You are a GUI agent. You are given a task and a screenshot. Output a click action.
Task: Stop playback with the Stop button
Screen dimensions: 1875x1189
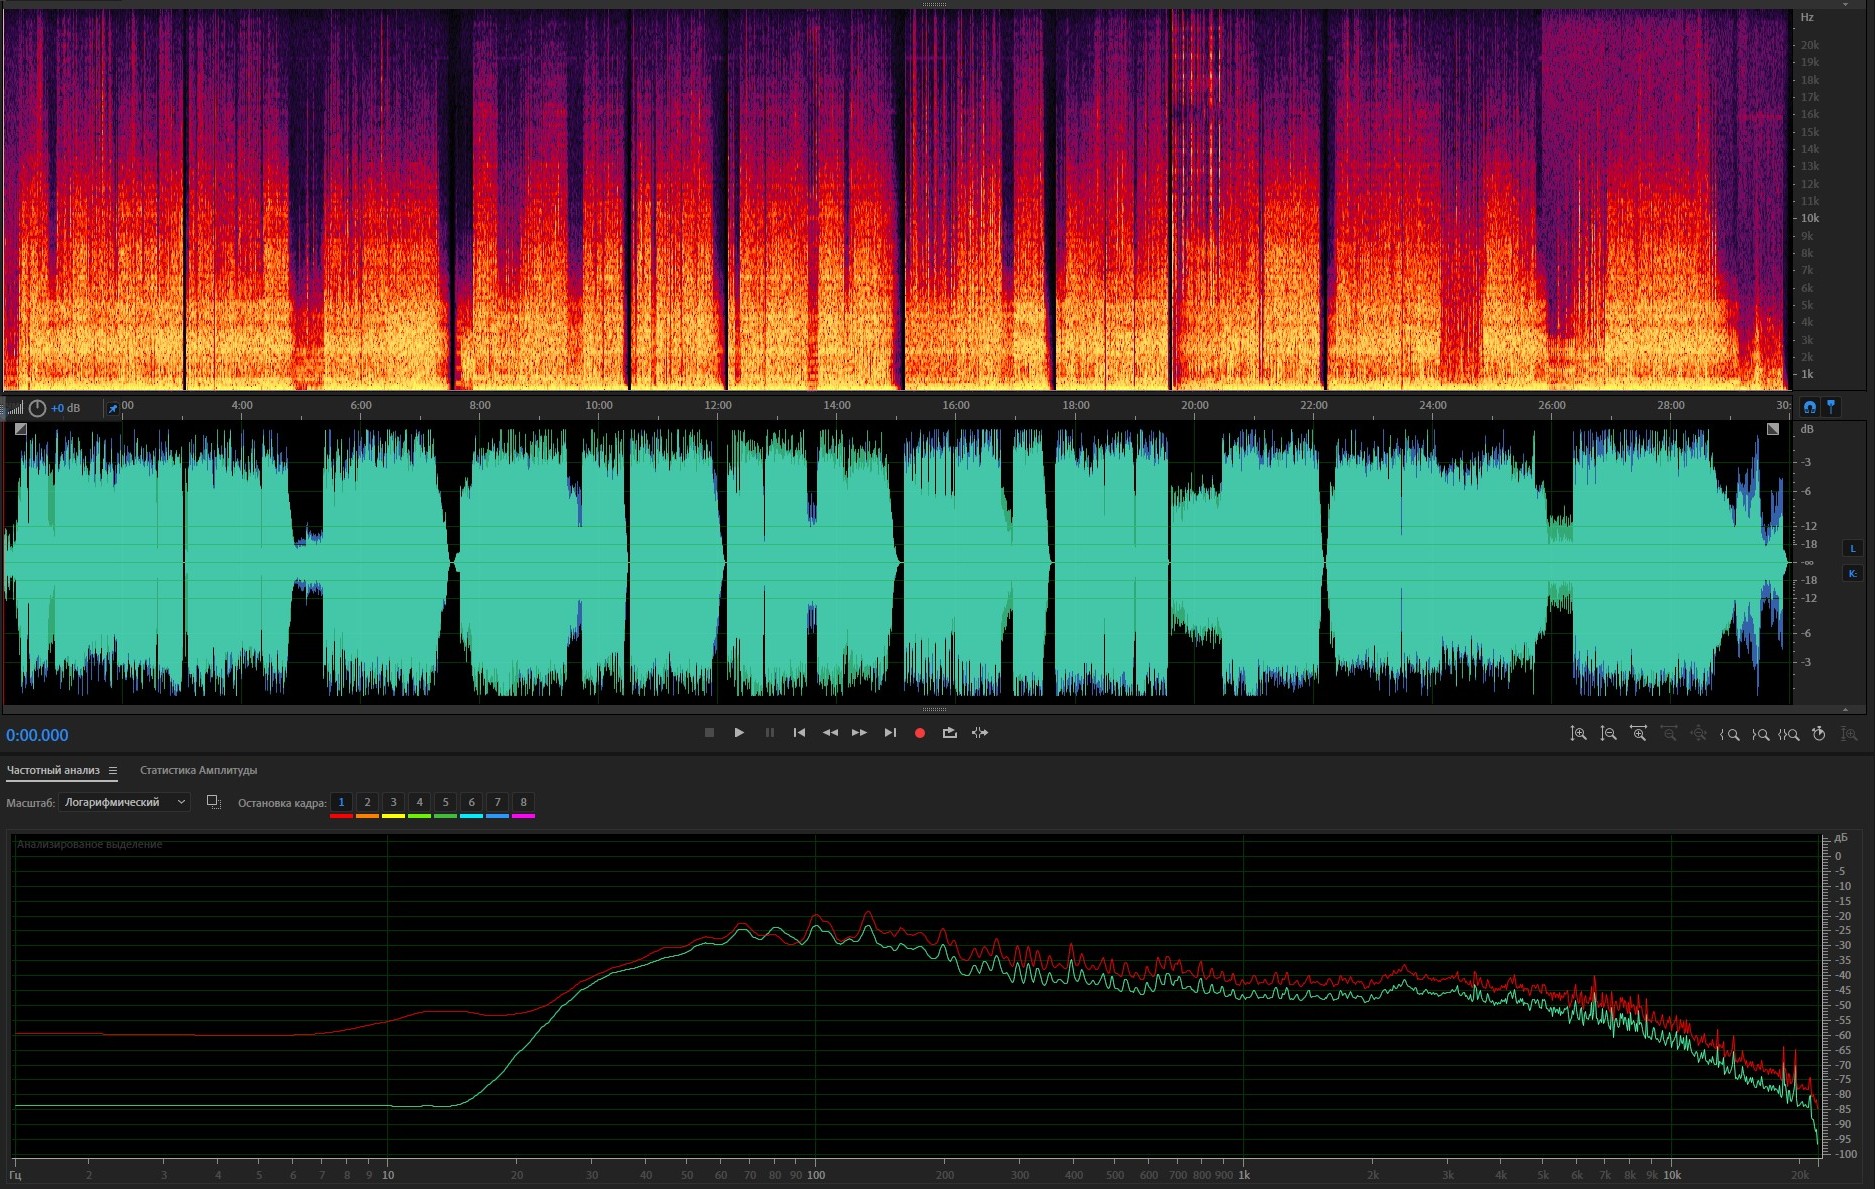[709, 733]
